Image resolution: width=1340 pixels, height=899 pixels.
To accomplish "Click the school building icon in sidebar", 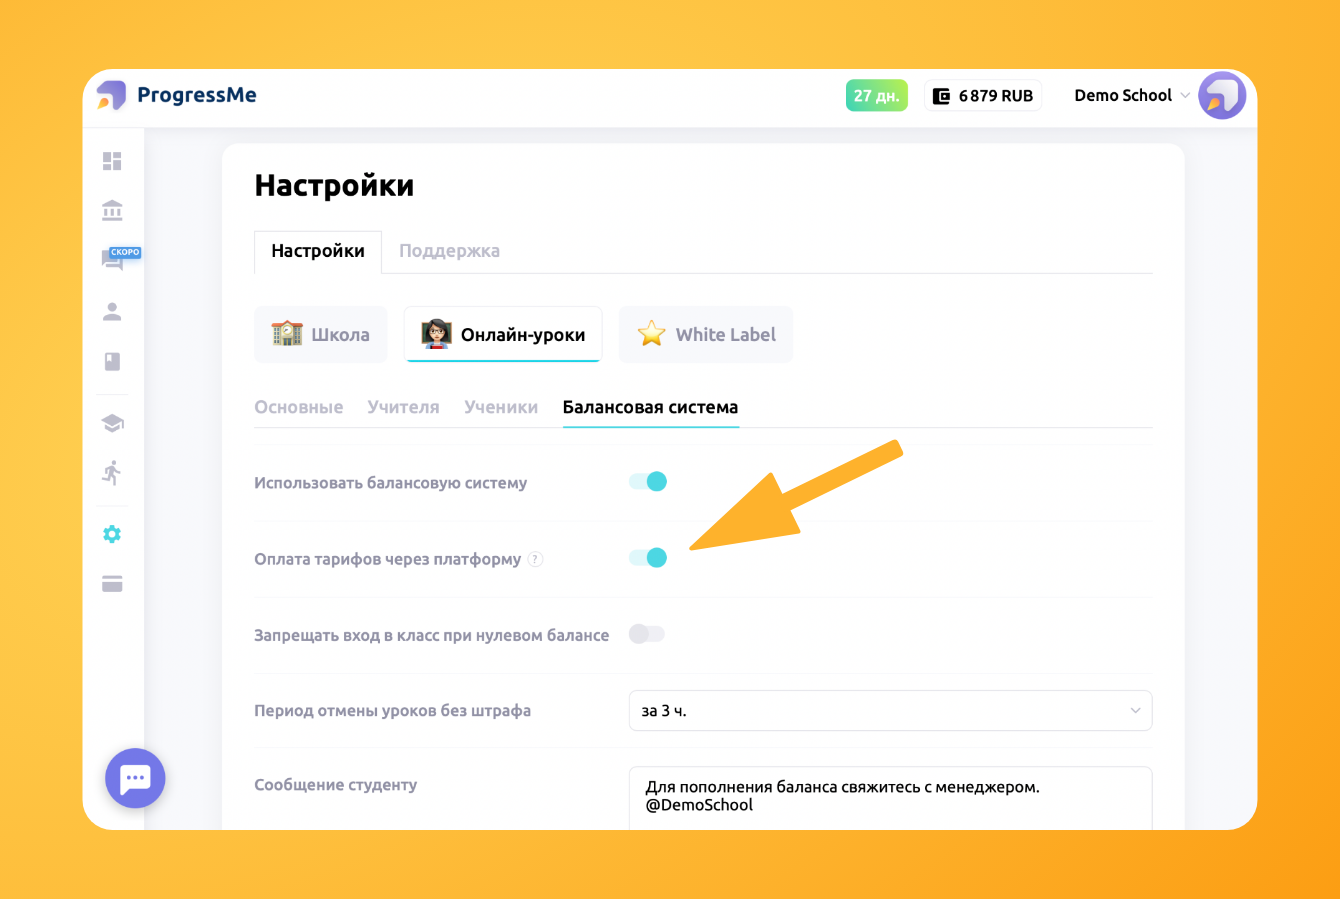I will coord(112,210).
